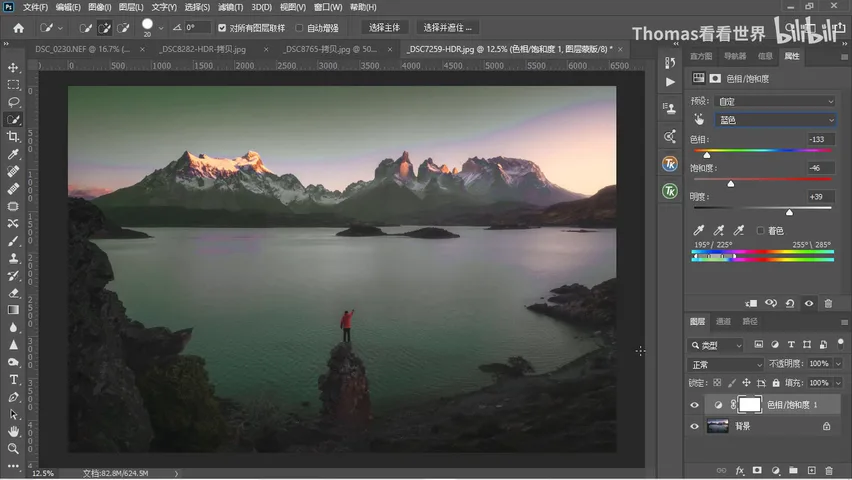The image size is (852, 480).
Task: Toggle Sample All Layers checkbox
Action: (x=222, y=28)
